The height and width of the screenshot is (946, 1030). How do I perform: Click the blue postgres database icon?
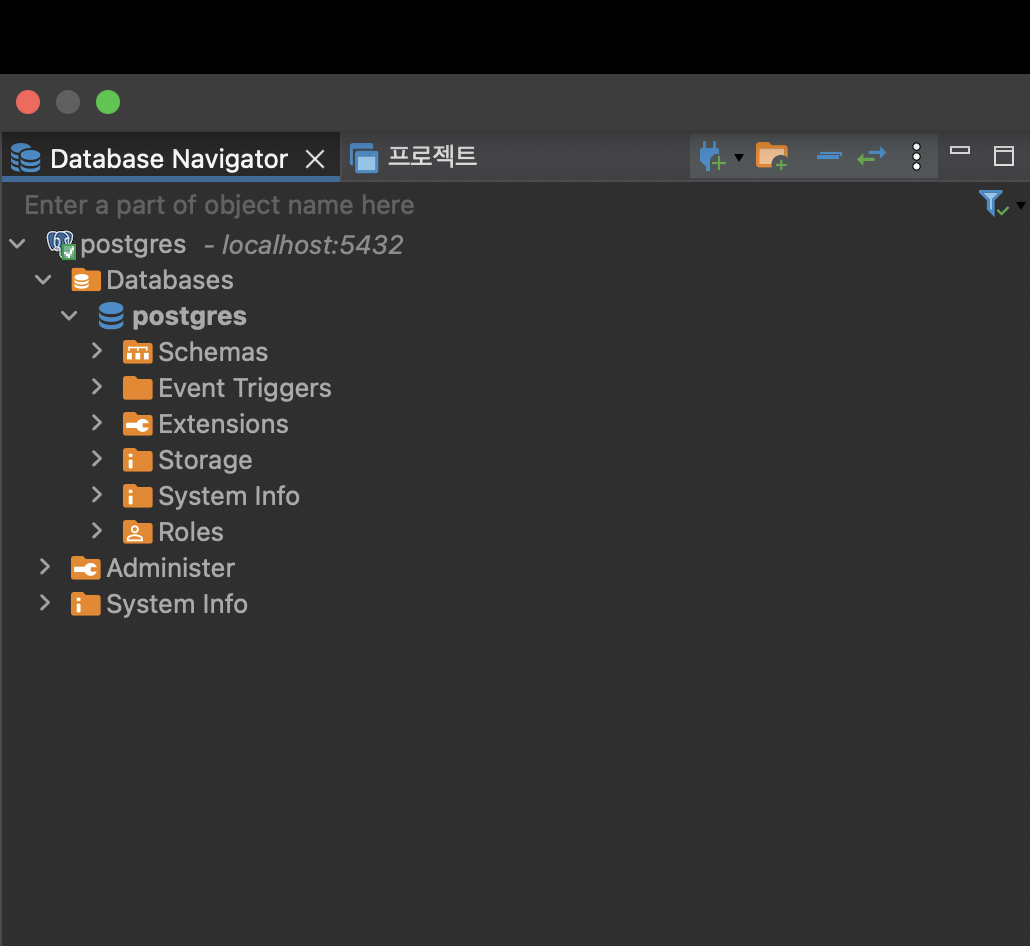pyautogui.click(x=111, y=316)
